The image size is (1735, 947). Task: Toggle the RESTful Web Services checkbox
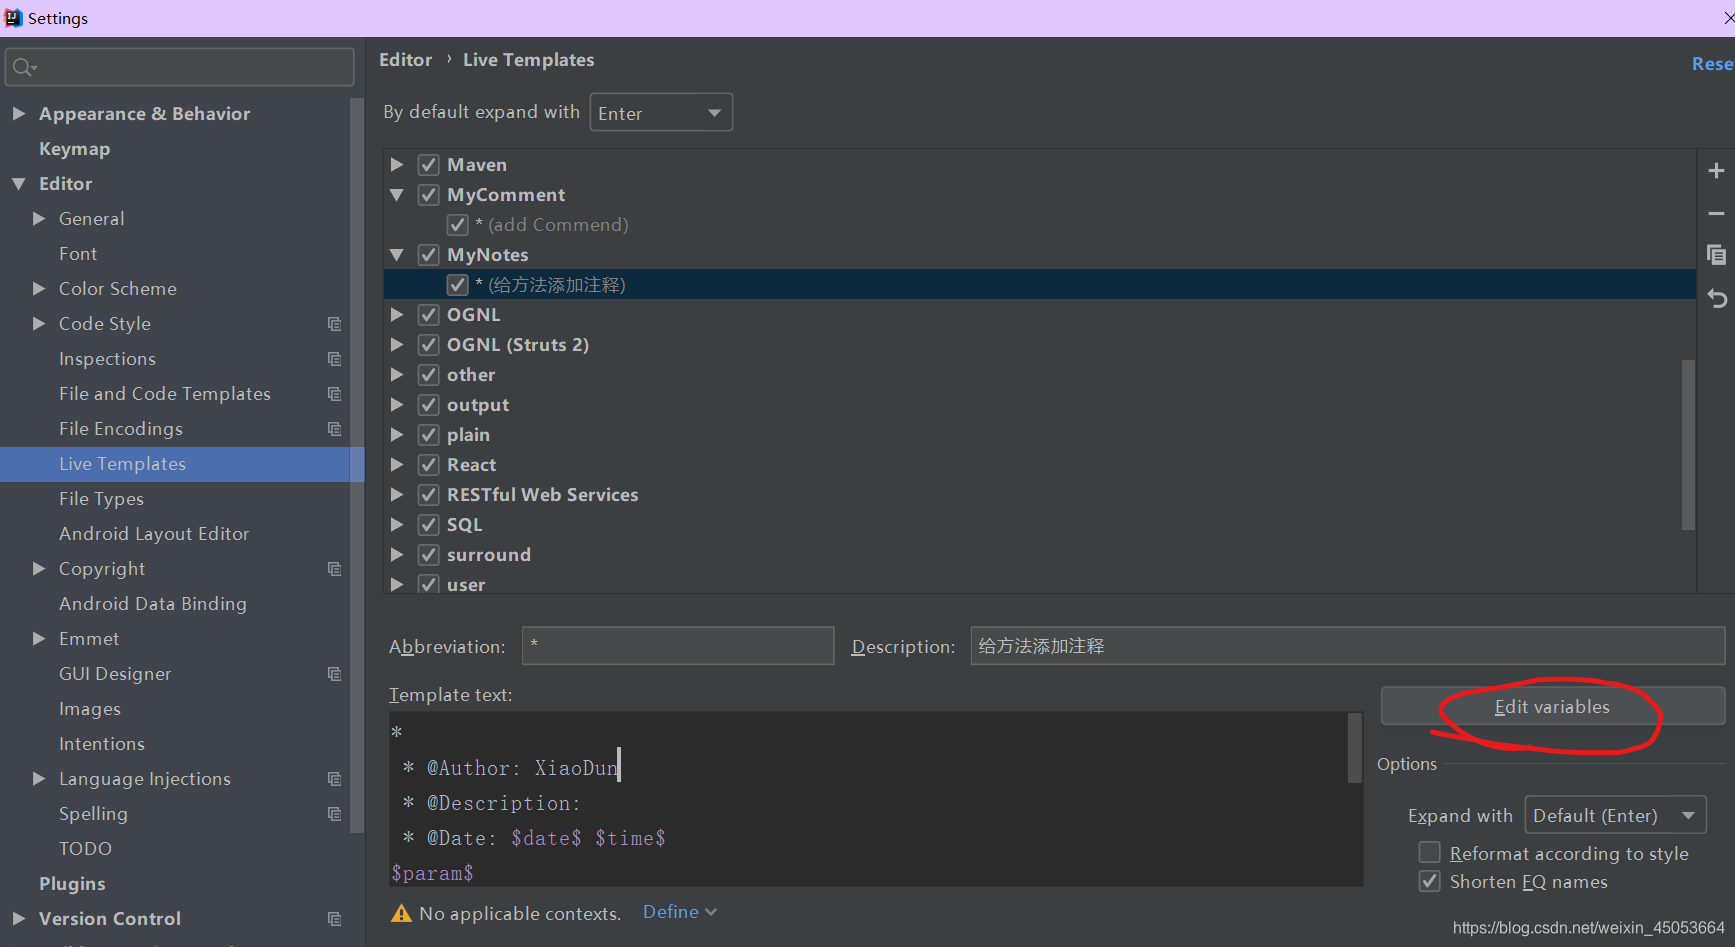[429, 495]
